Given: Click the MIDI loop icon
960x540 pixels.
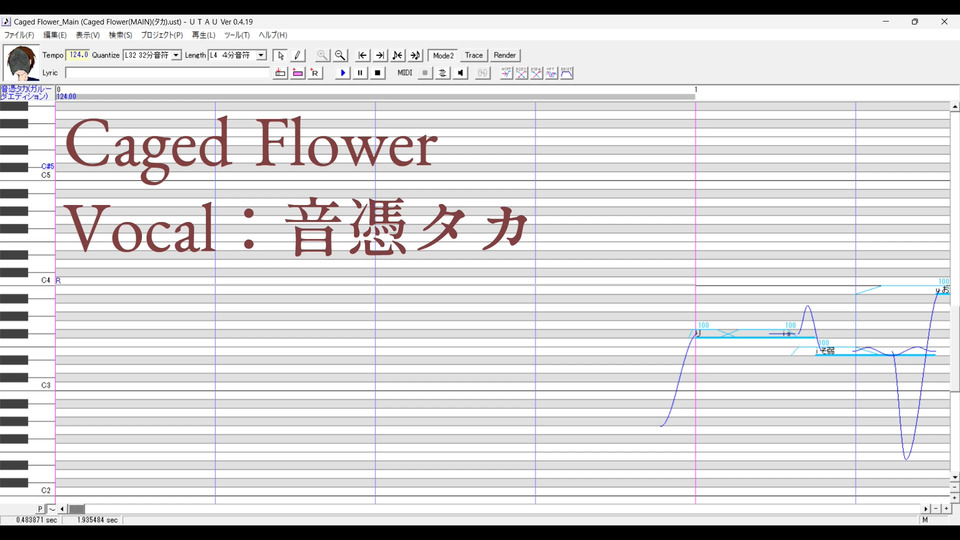Looking at the screenshot, I should (x=443, y=73).
